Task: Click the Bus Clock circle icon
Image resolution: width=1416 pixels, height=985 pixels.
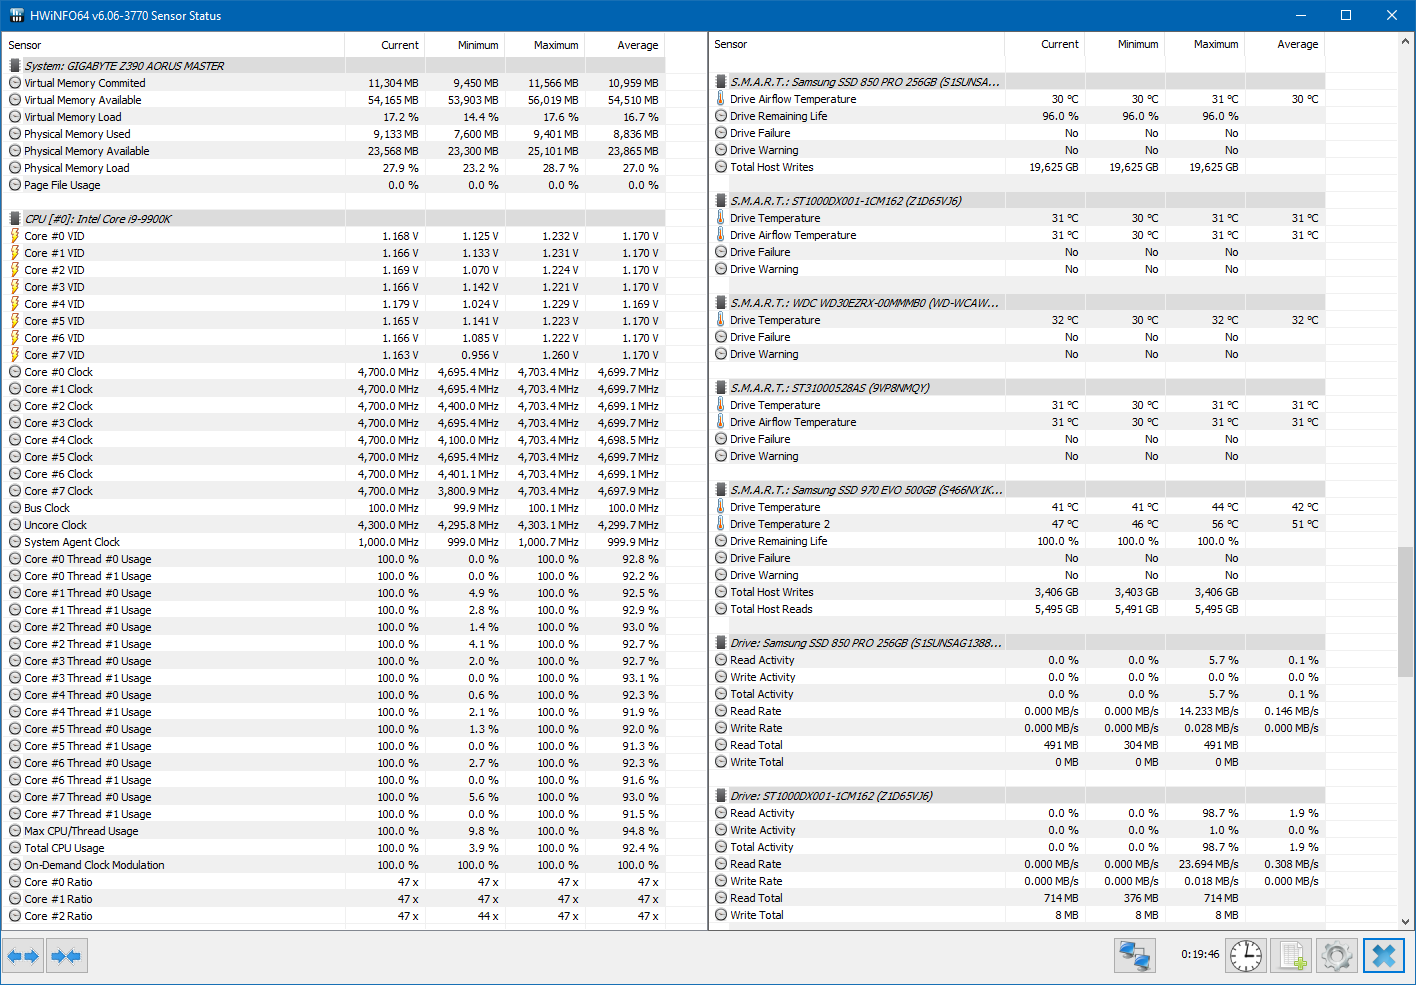Action: point(15,508)
